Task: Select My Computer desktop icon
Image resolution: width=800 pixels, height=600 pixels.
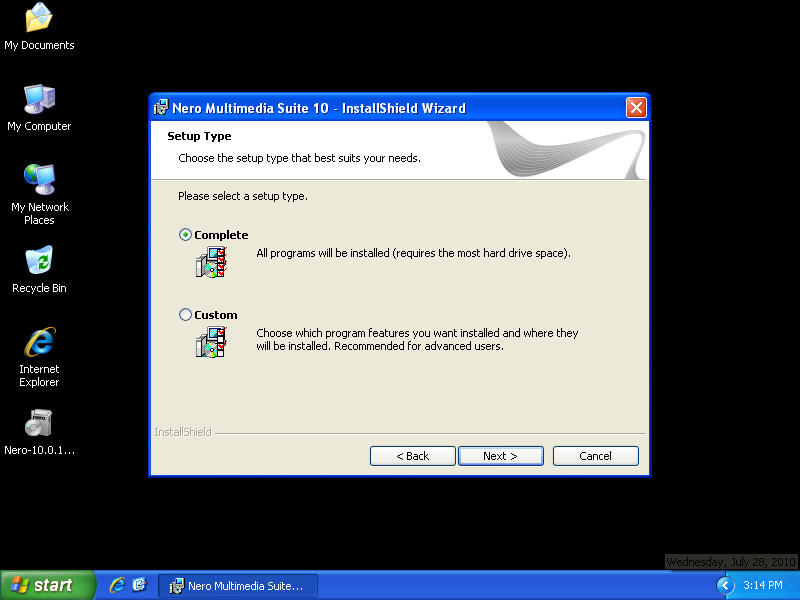Action: (x=39, y=108)
